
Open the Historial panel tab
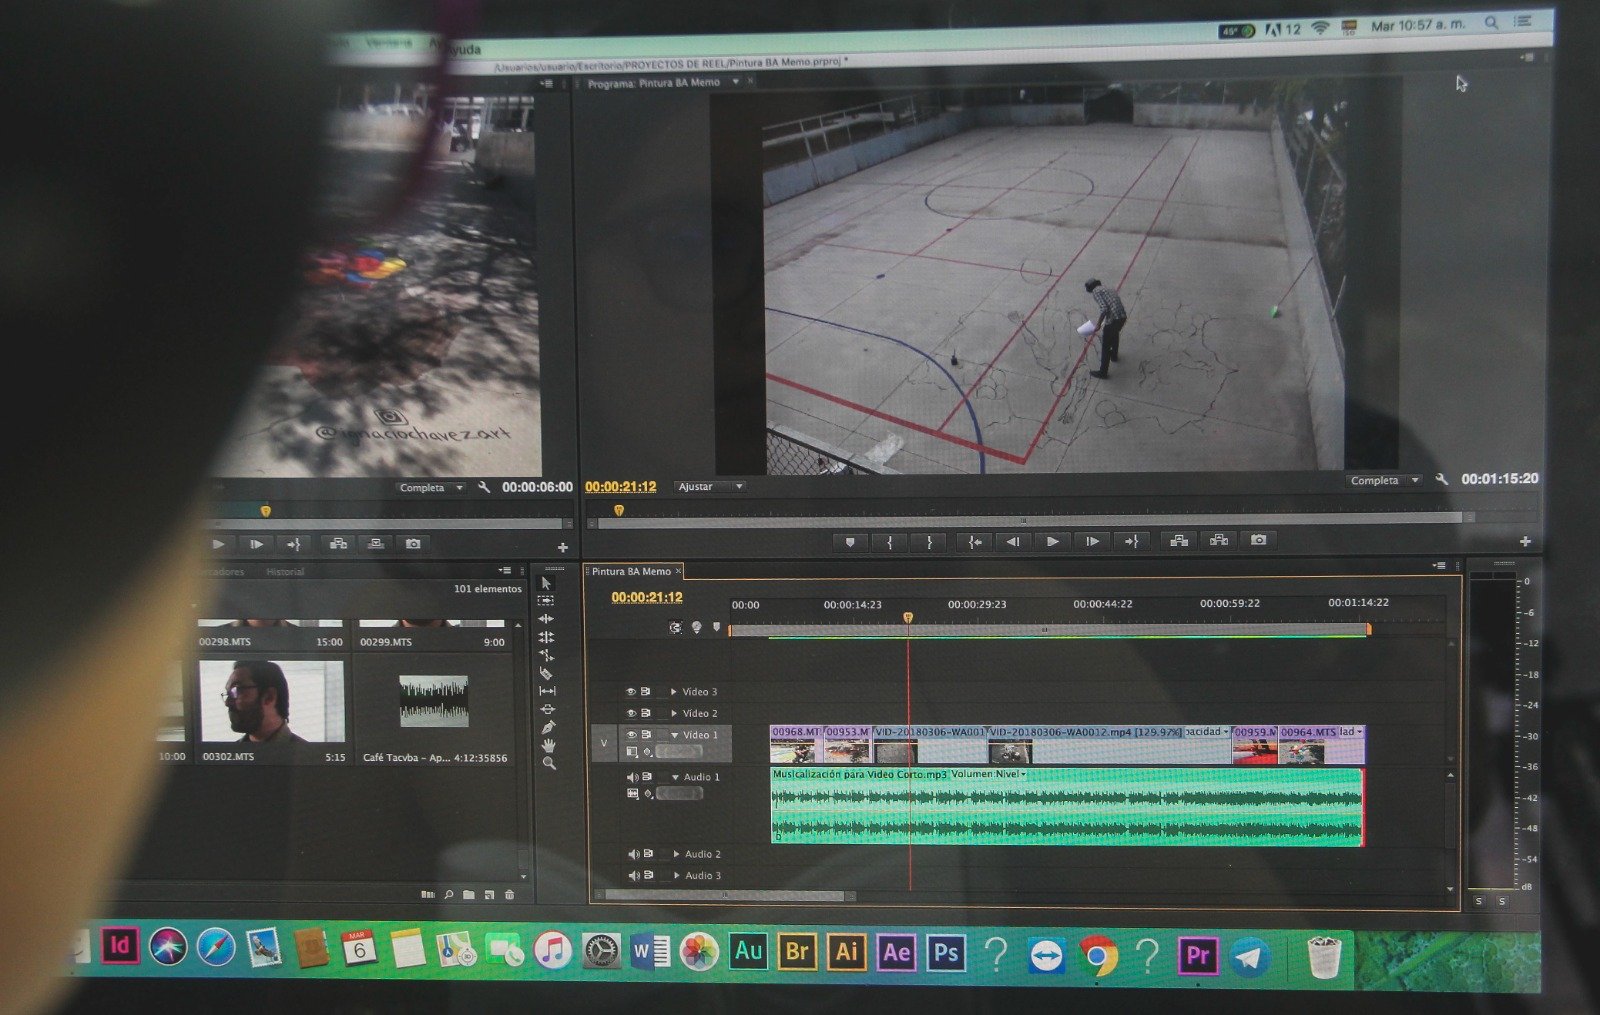285,572
